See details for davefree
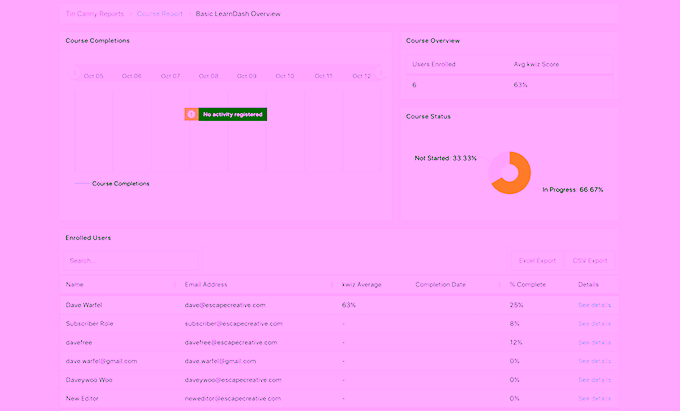This screenshot has height=411, width=680. tap(594, 342)
